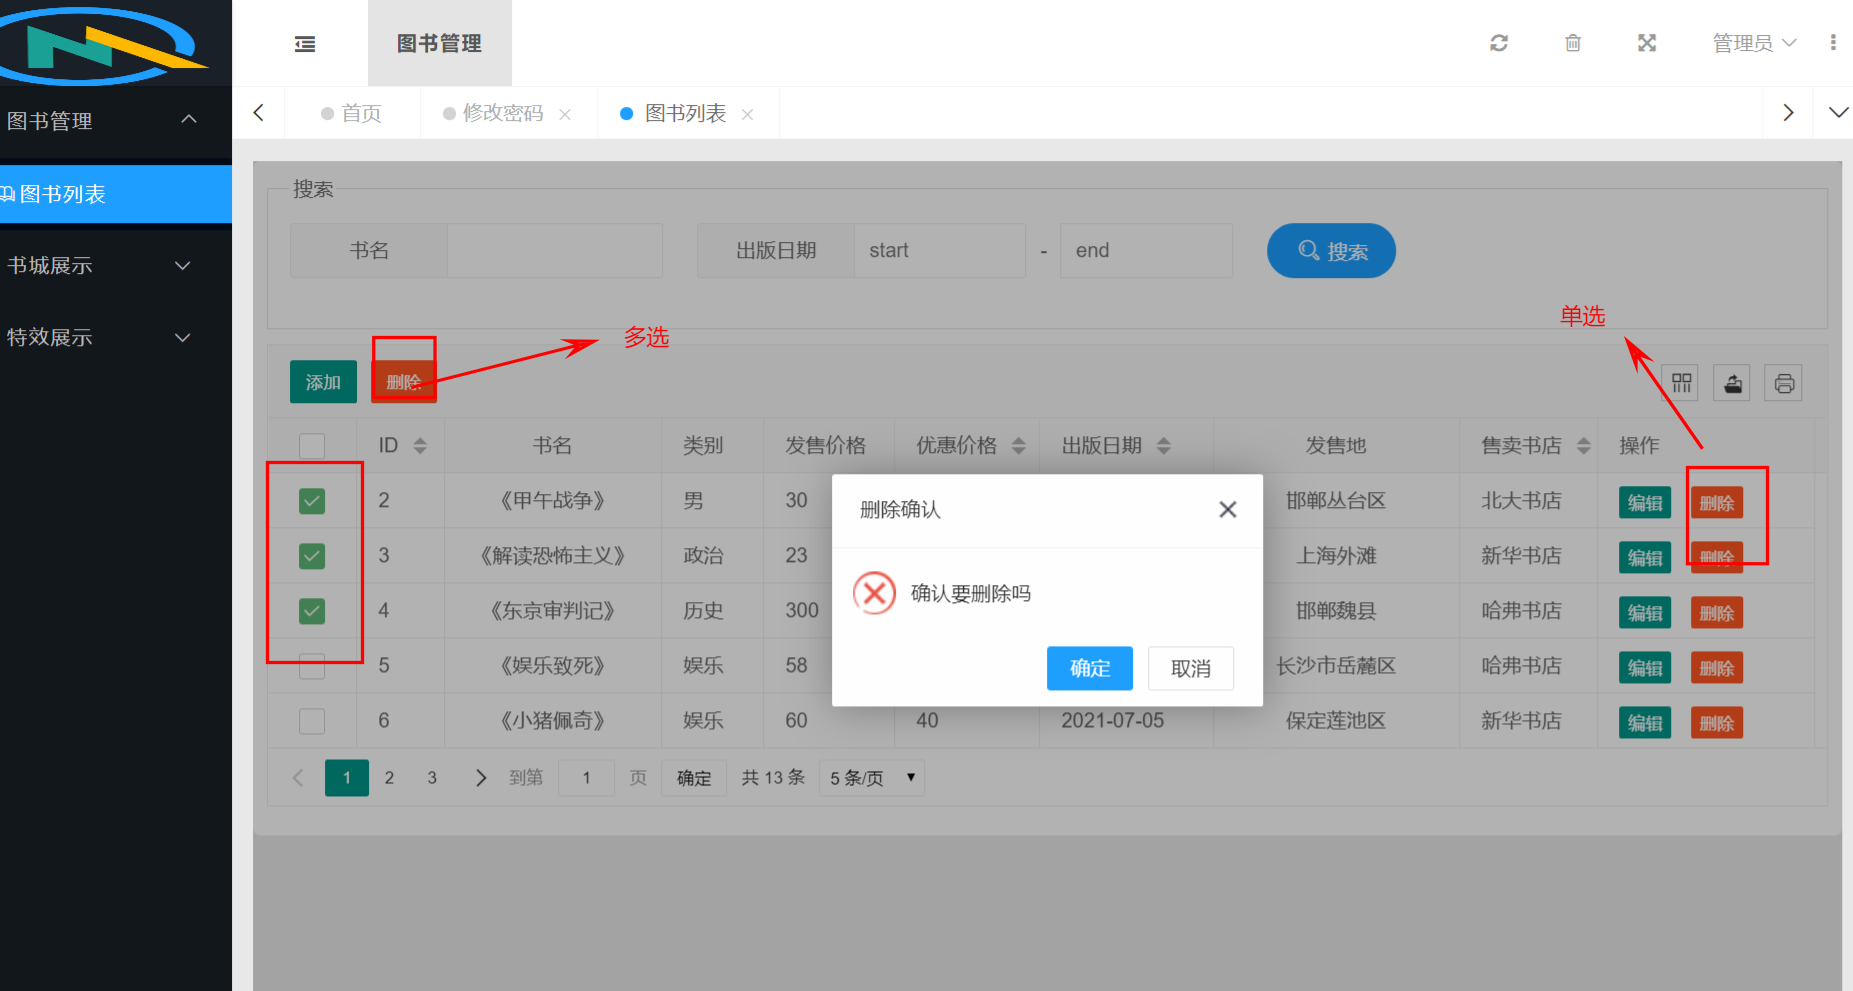Screen dimensions: 1853x991
Task: Click the refresh icon in the top bar
Action: [x=1498, y=43]
